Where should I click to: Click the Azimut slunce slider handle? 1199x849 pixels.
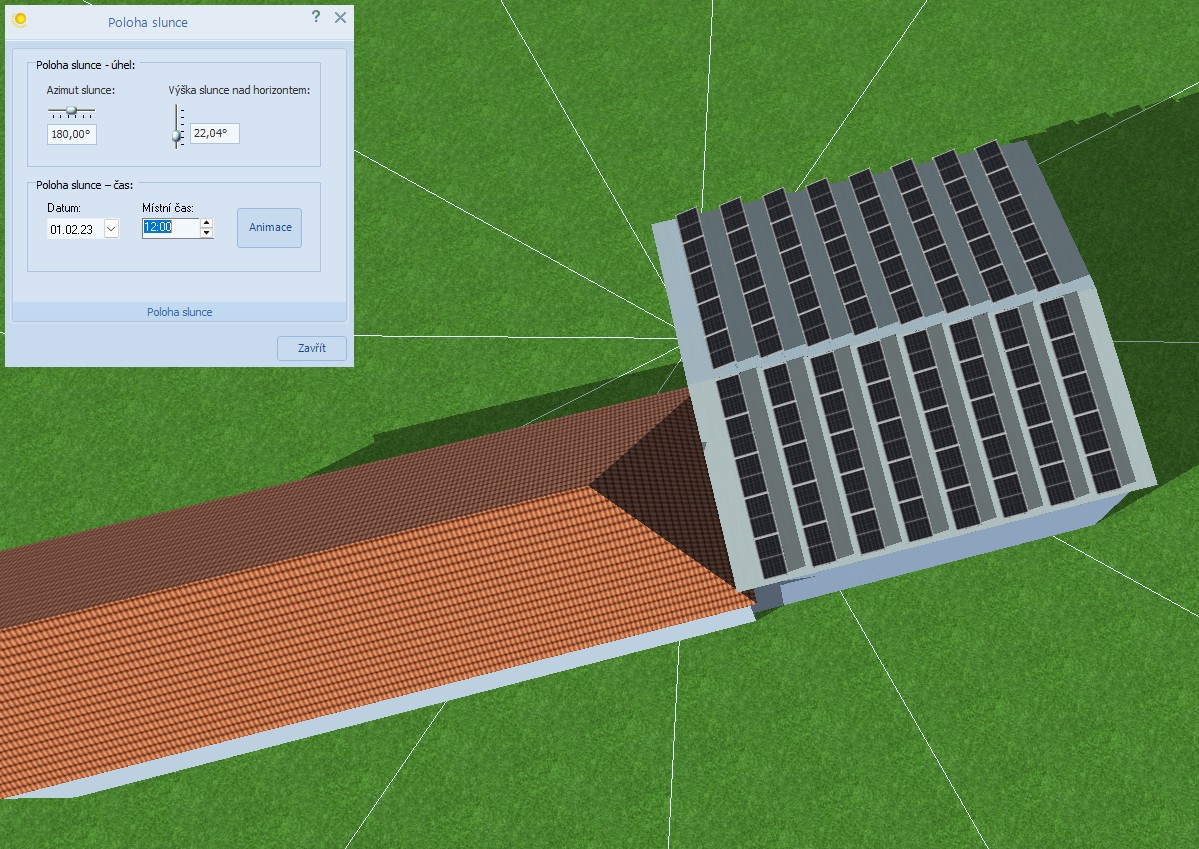[71, 110]
